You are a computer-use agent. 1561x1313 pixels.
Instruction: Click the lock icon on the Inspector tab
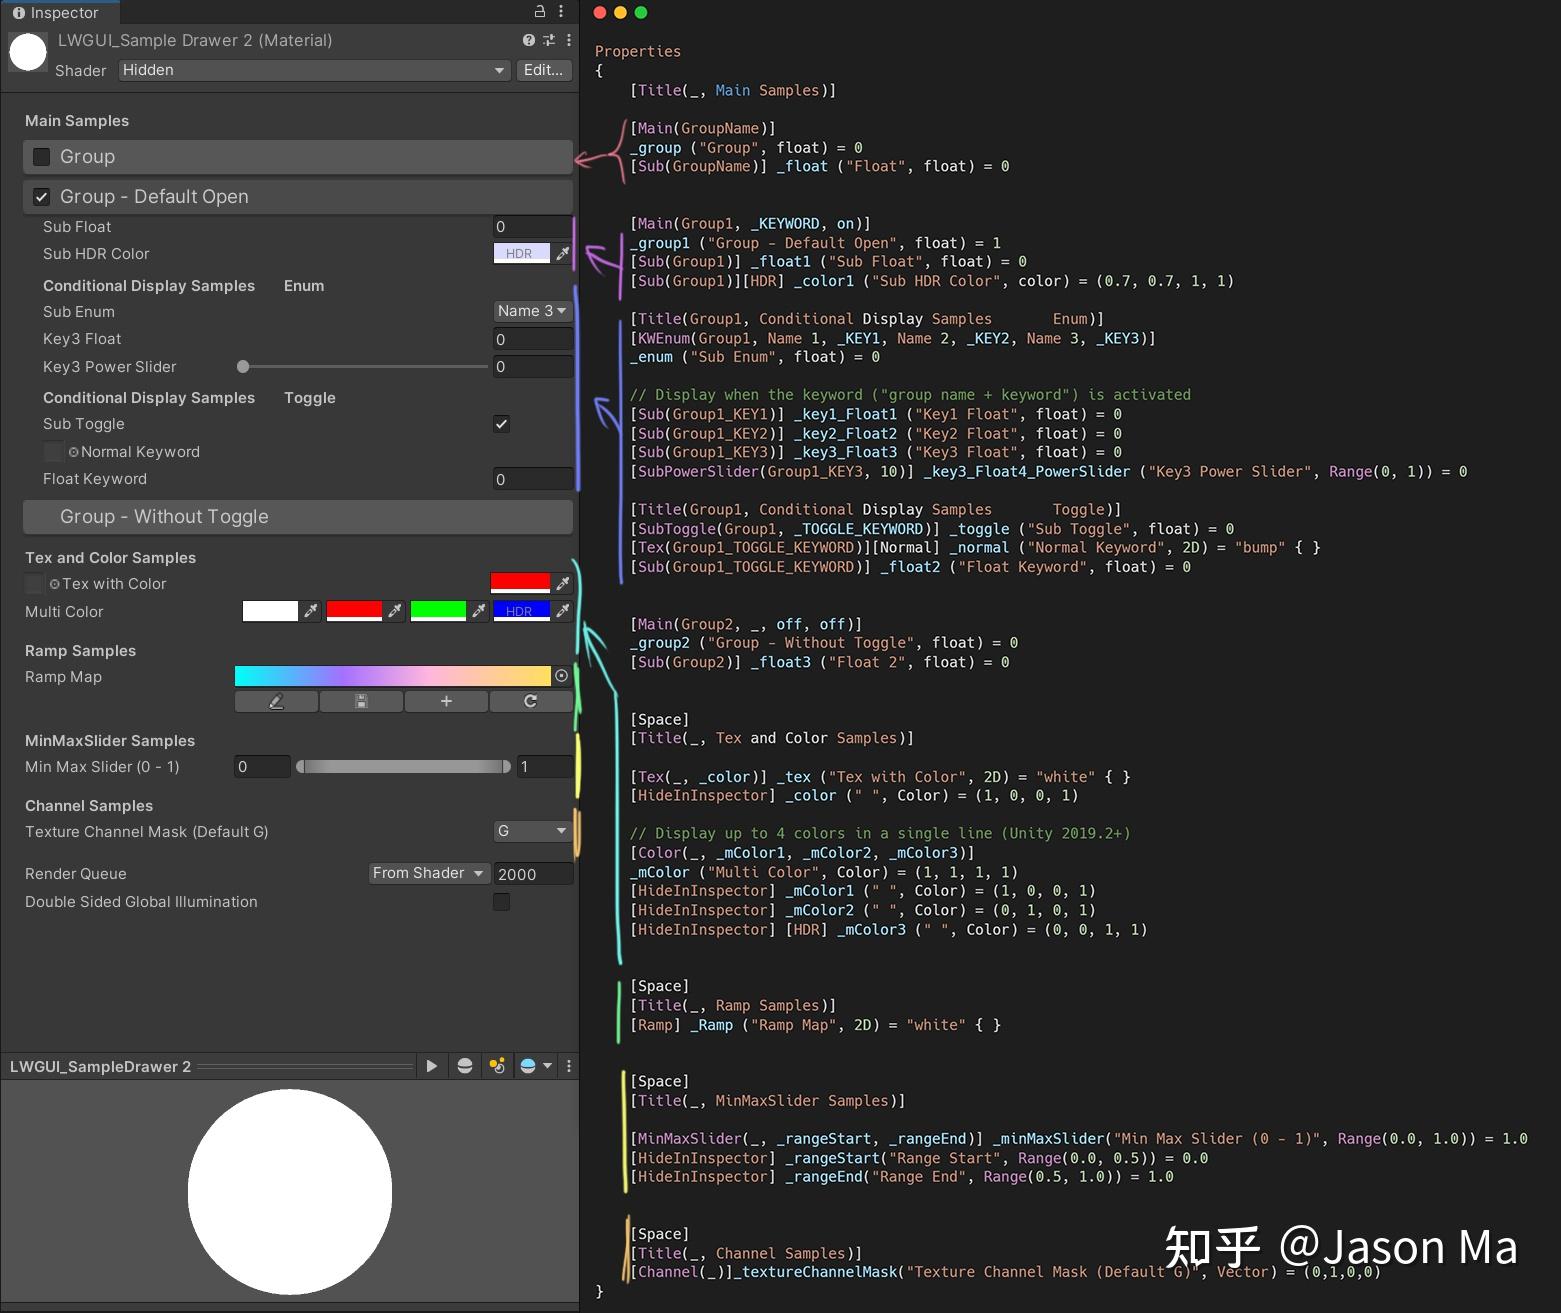(x=538, y=12)
